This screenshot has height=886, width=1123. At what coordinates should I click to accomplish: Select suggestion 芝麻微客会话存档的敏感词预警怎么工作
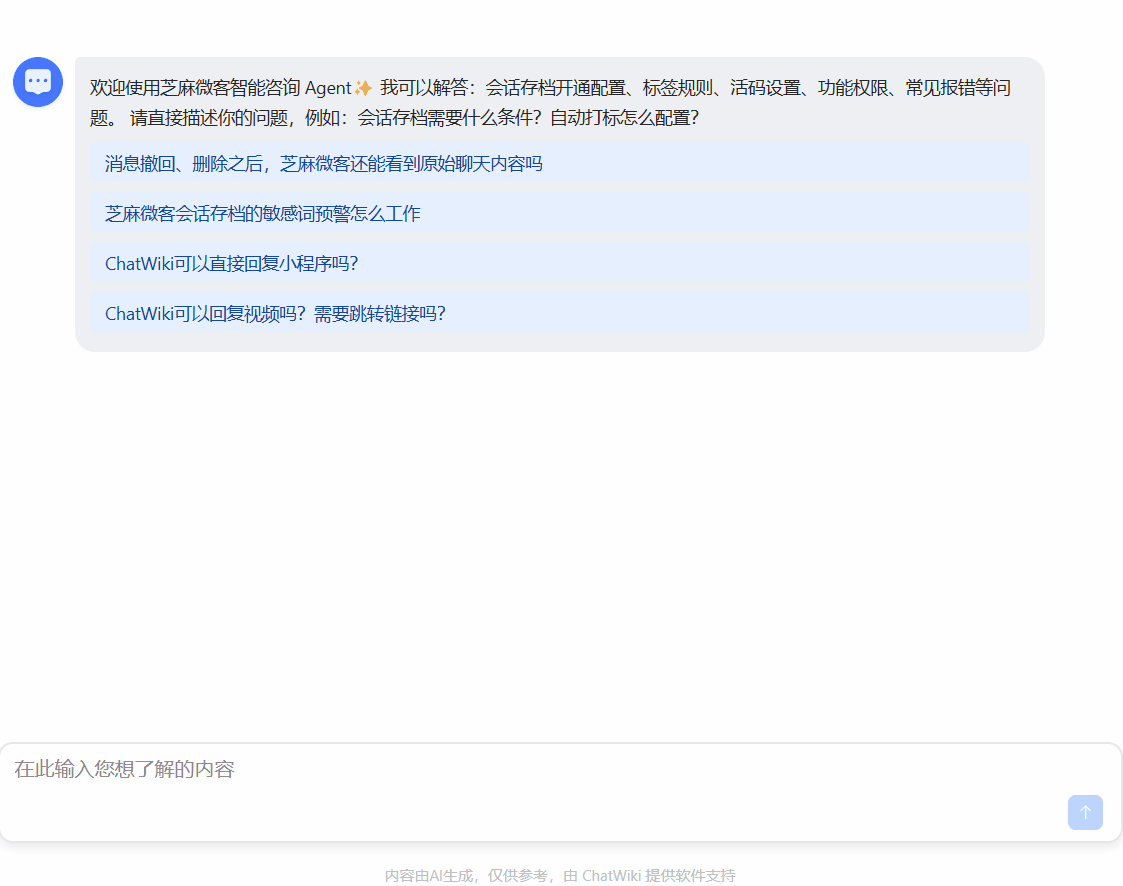560,213
